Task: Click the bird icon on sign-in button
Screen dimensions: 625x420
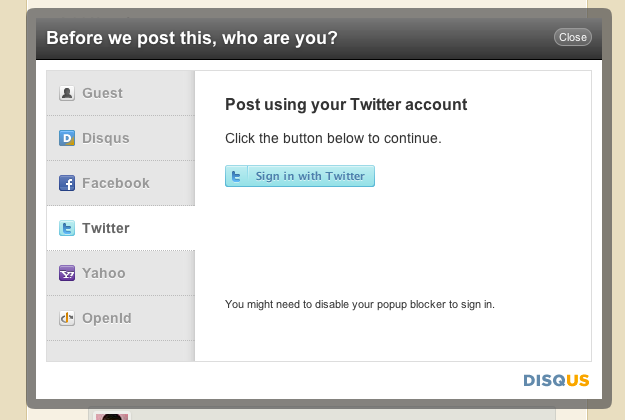Action: [x=237, y=177]
